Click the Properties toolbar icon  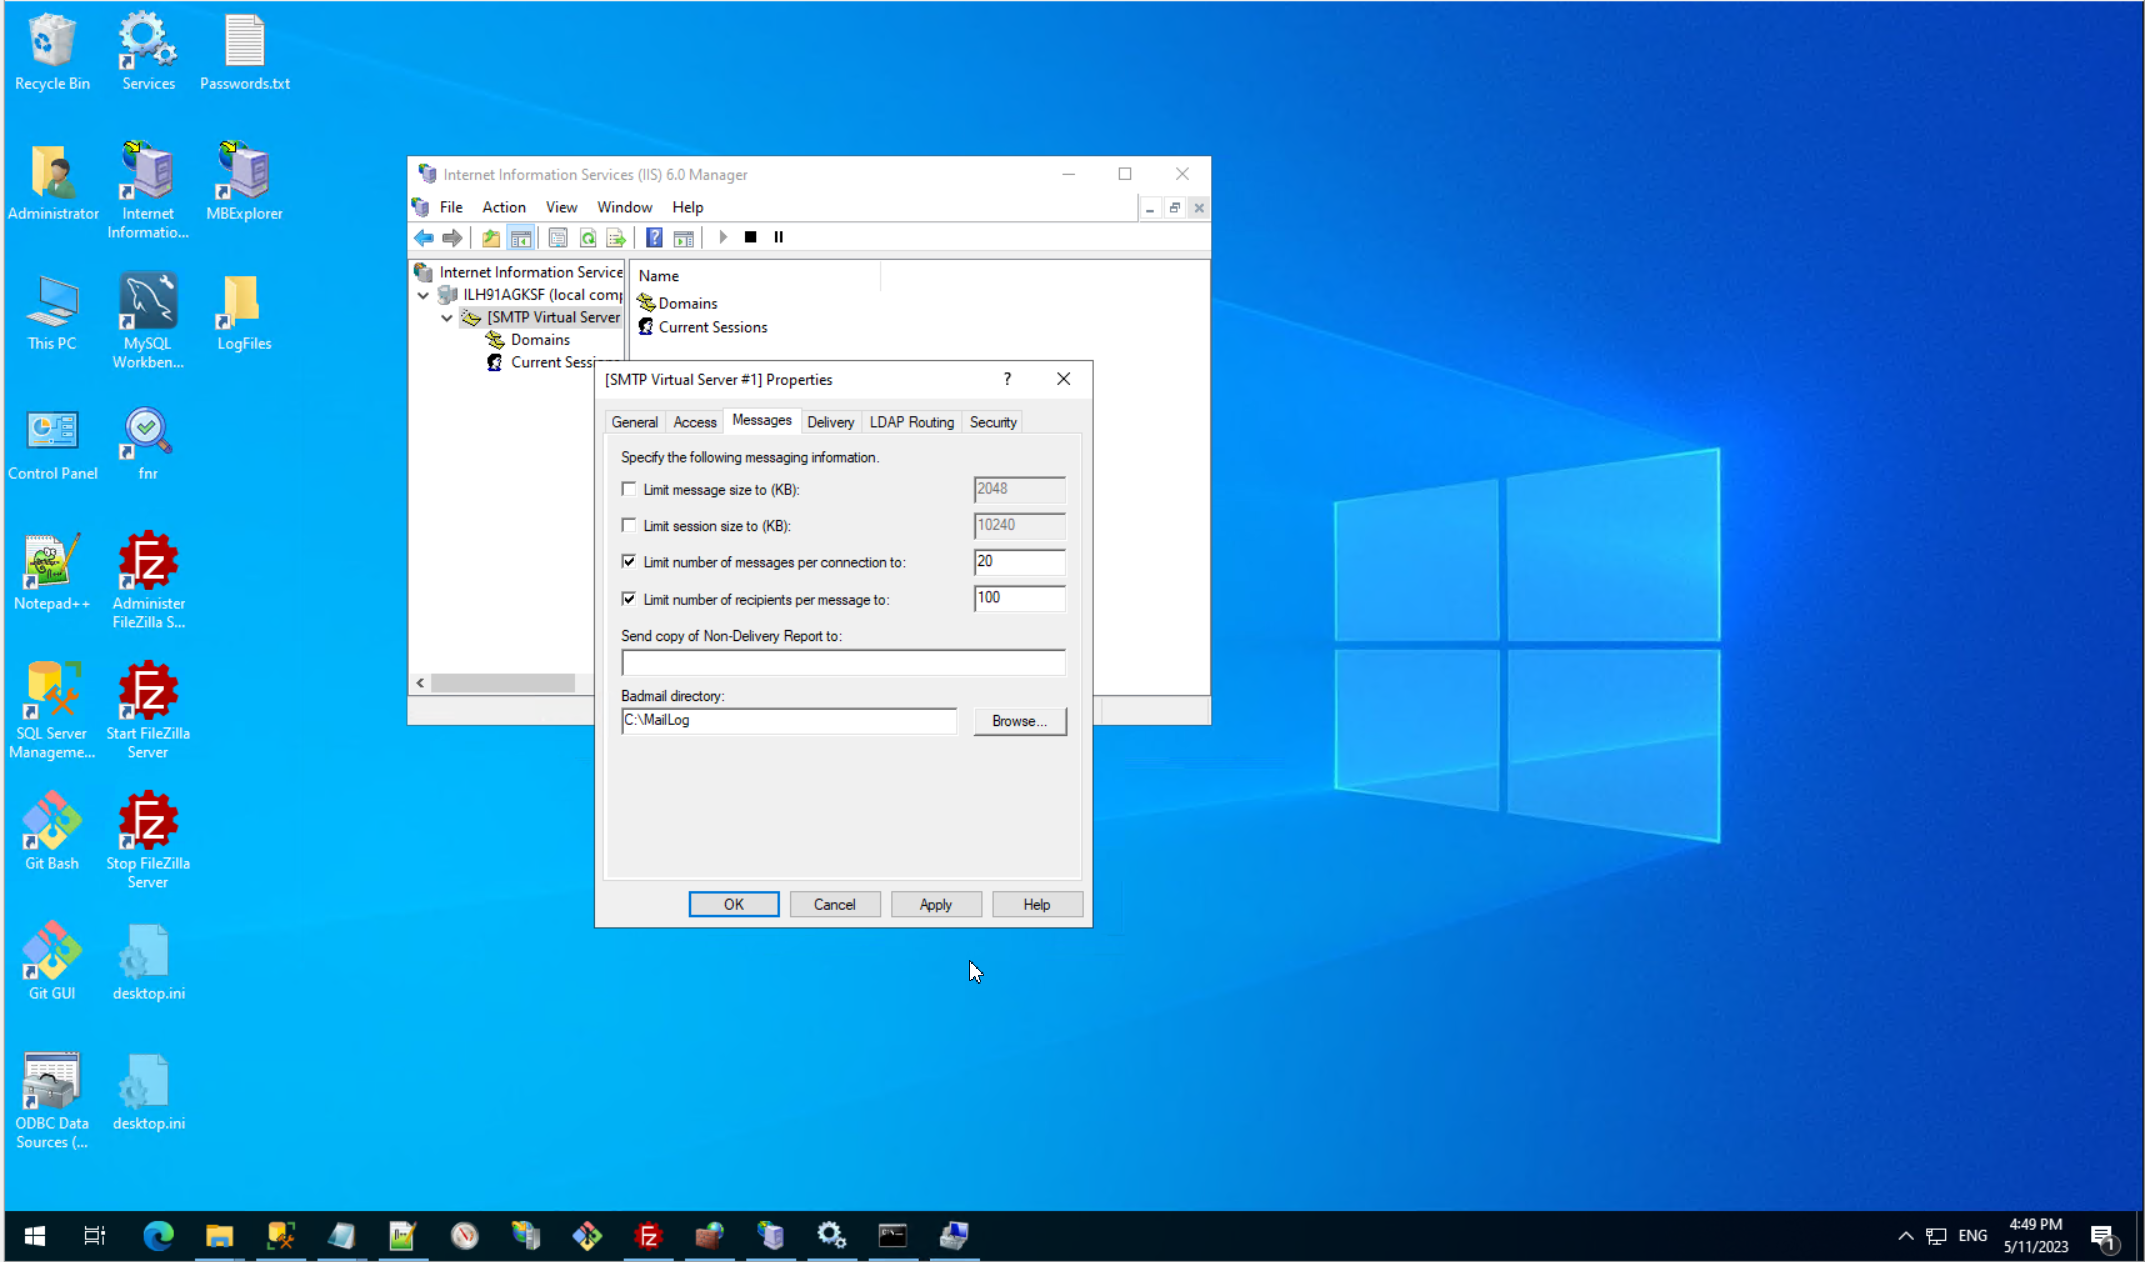tap(558, 237)
